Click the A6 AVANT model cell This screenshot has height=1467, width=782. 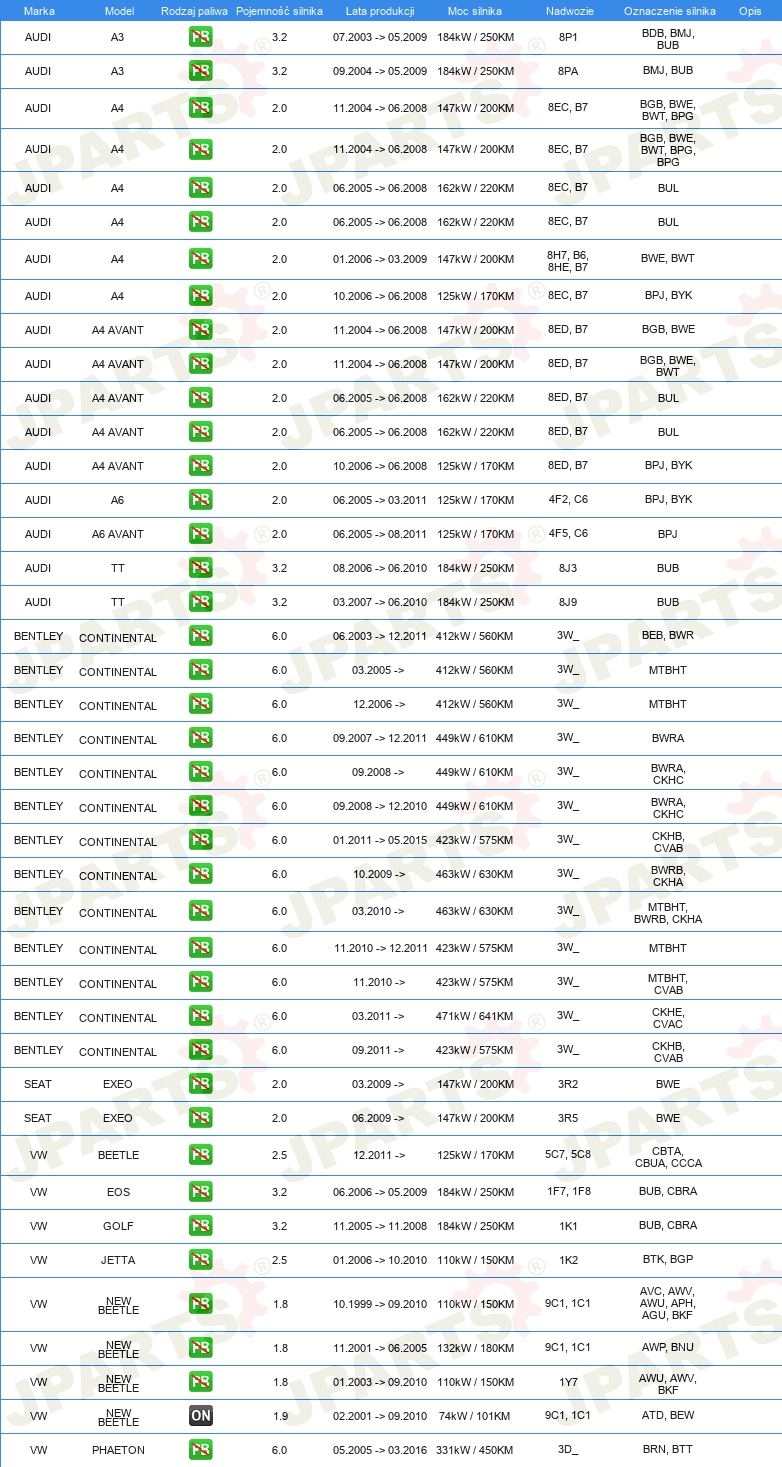click(118, 534)
